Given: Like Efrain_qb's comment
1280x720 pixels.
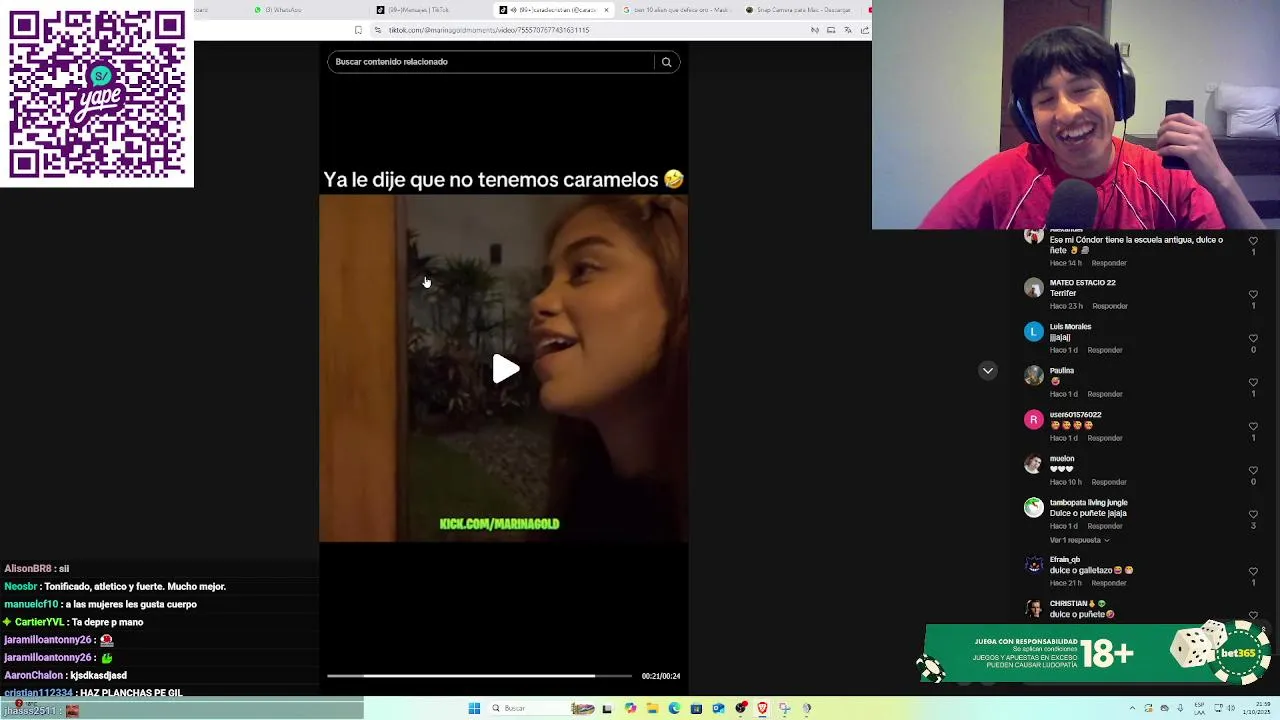Looking at the screenshot, I should point(1253,571).
